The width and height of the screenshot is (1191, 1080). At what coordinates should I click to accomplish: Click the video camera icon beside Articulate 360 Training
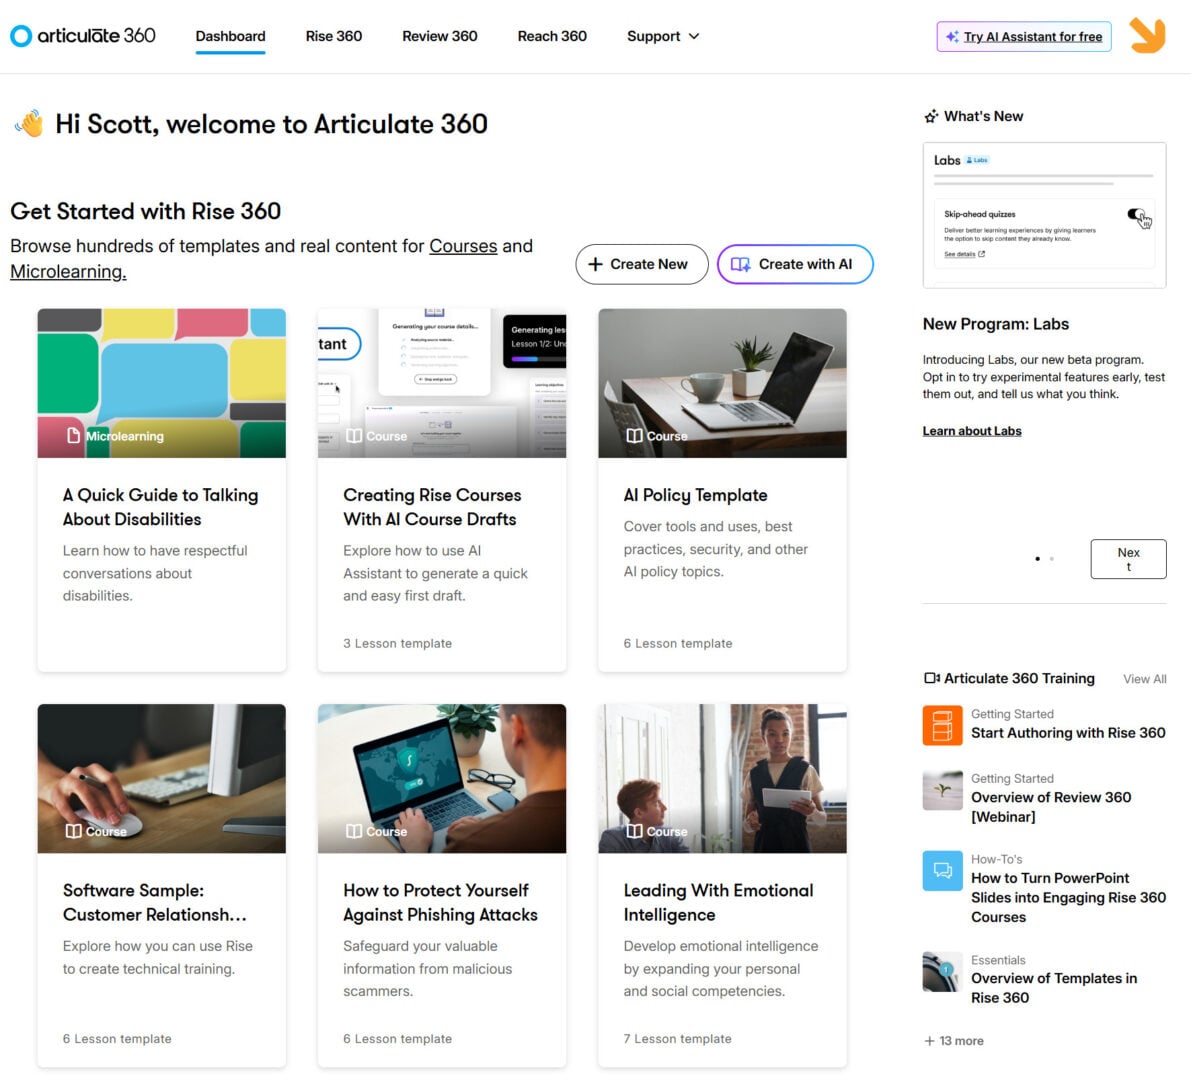click(x=931, y=678)
